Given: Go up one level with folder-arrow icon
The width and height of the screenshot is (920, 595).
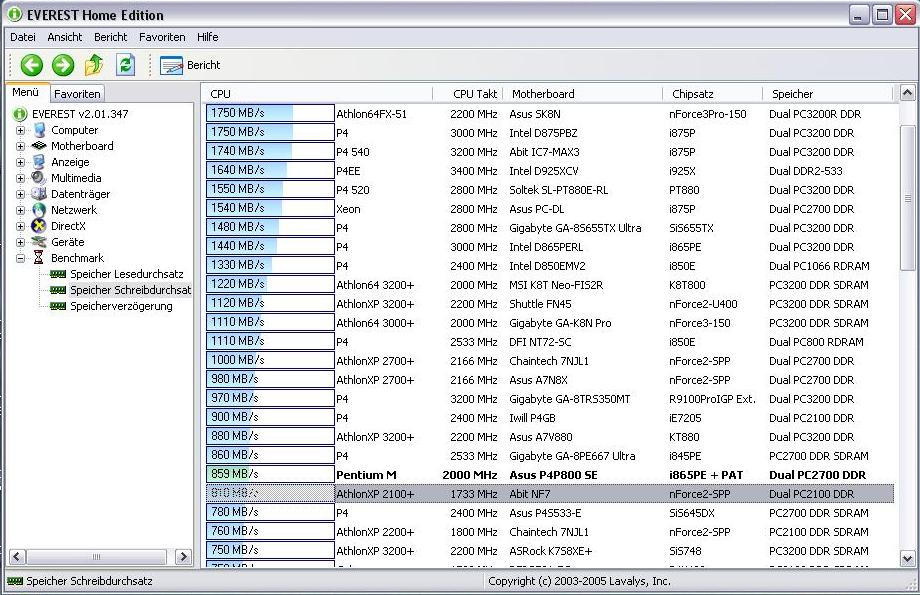Looking at the screenshot, I should point(94,65).
